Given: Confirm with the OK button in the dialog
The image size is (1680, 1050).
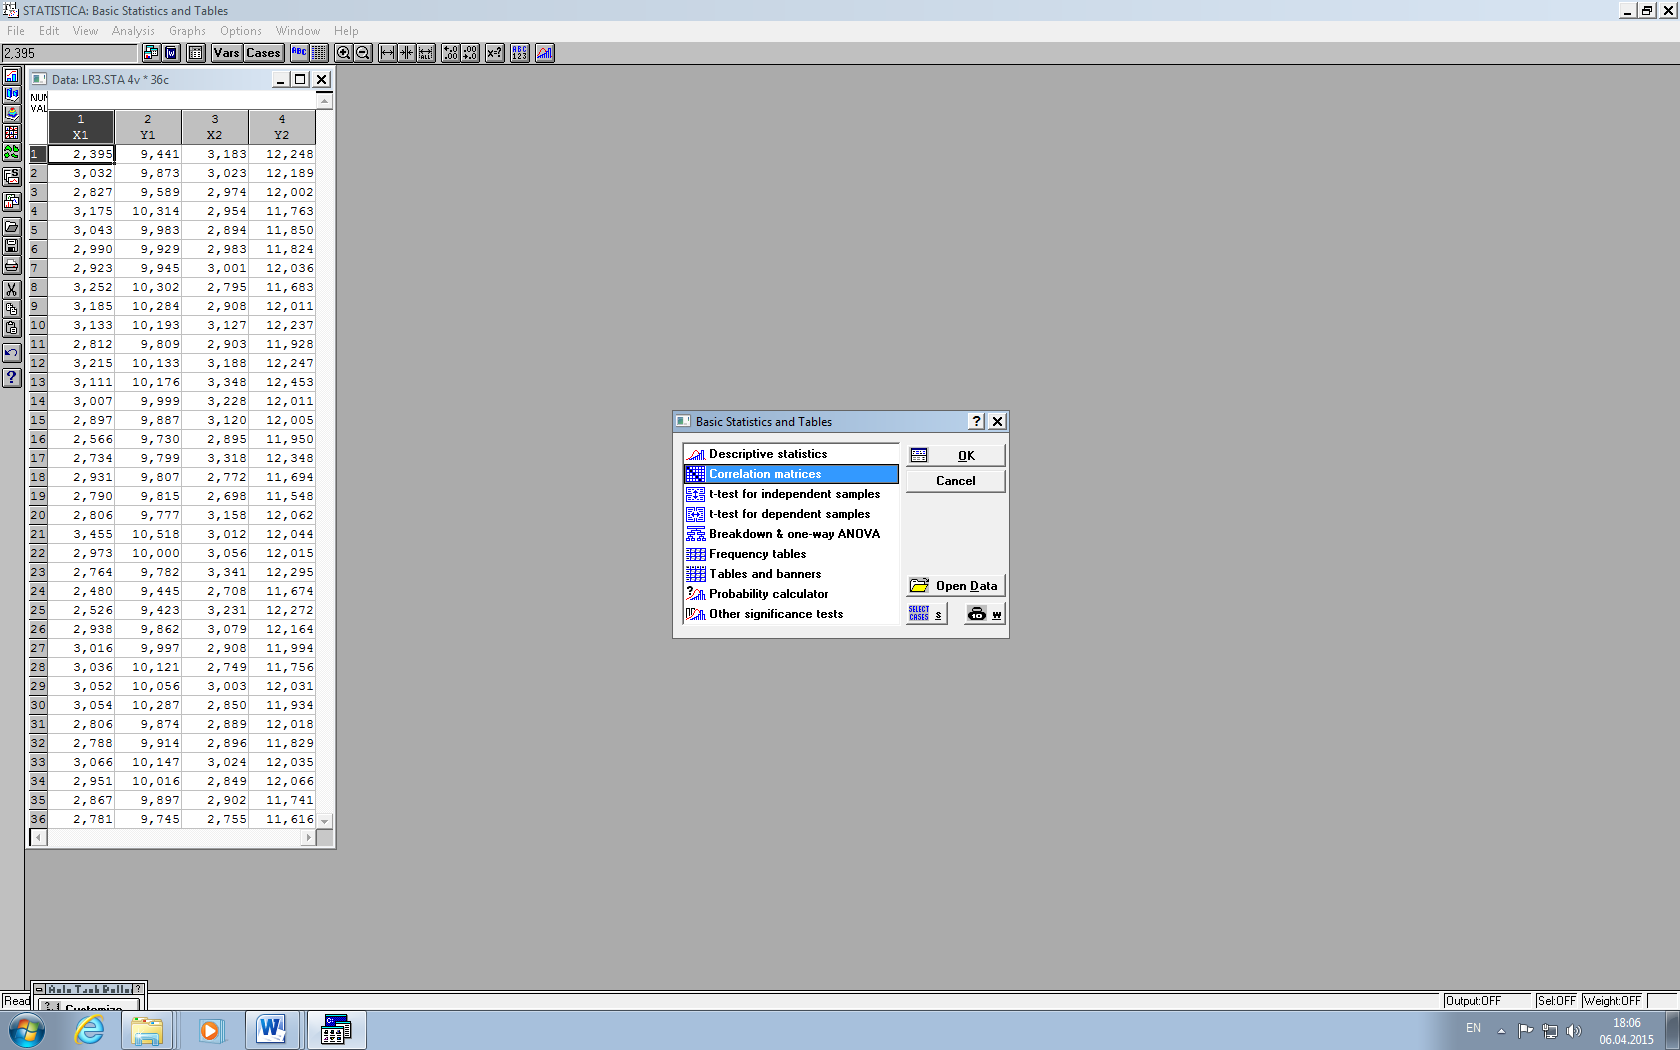Looking at the screenshot, I should [x=955, y=455].
